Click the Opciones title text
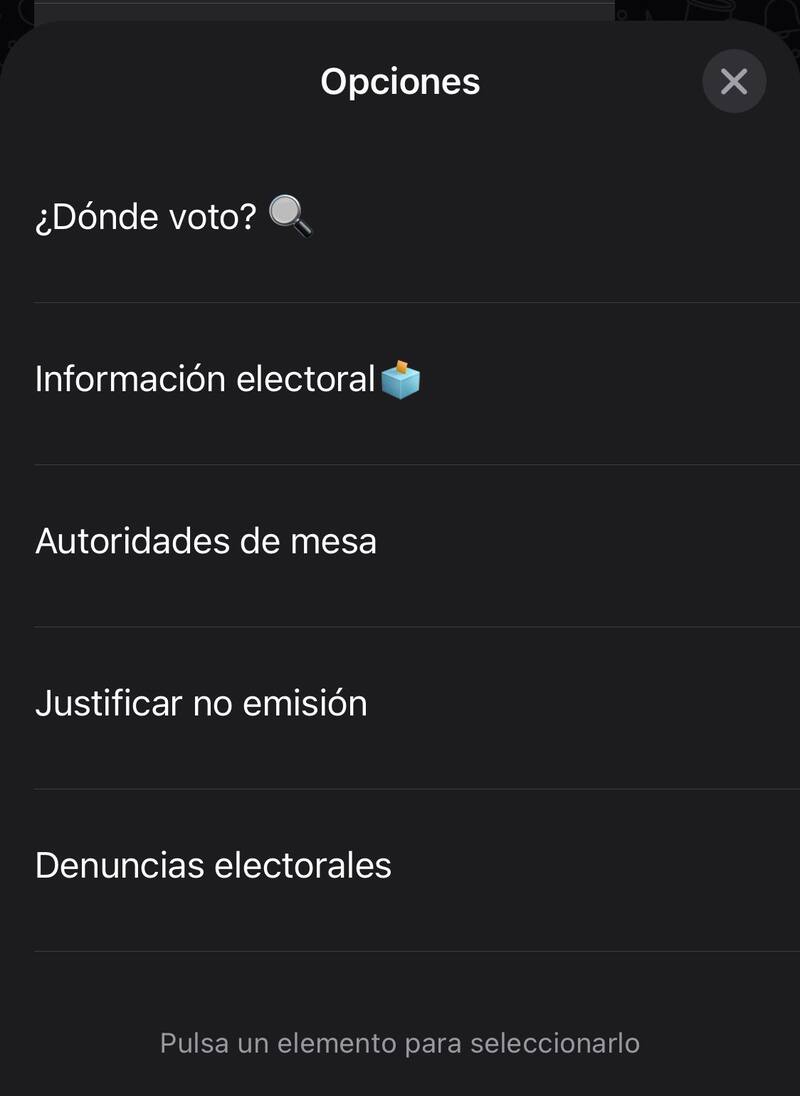Viewport: 800px width, 1096px height. [400, 81]
